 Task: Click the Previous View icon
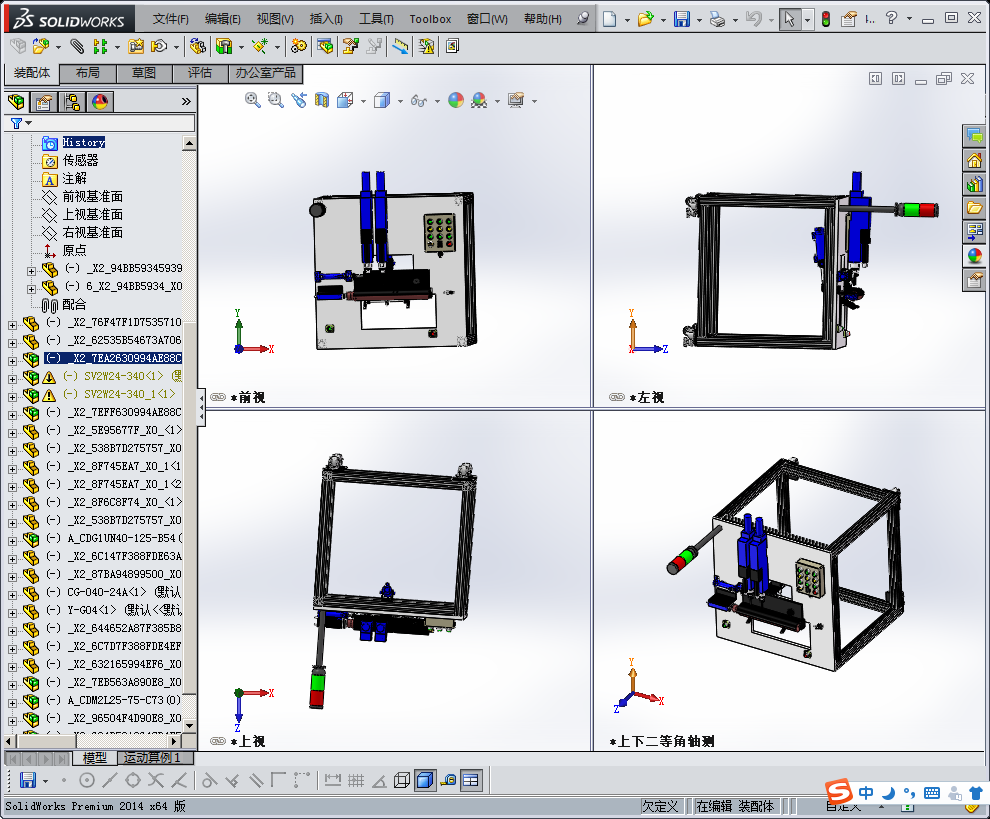299,100
